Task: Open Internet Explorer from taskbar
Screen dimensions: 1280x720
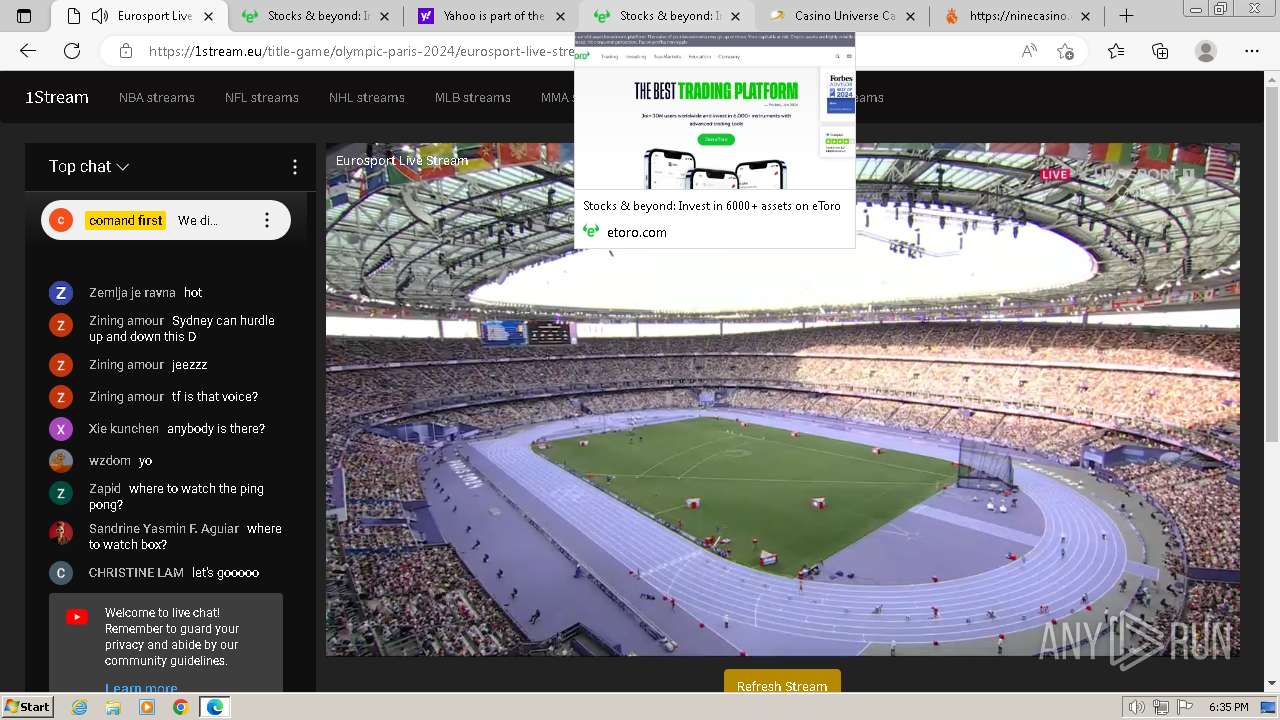Action: point(80,707)
